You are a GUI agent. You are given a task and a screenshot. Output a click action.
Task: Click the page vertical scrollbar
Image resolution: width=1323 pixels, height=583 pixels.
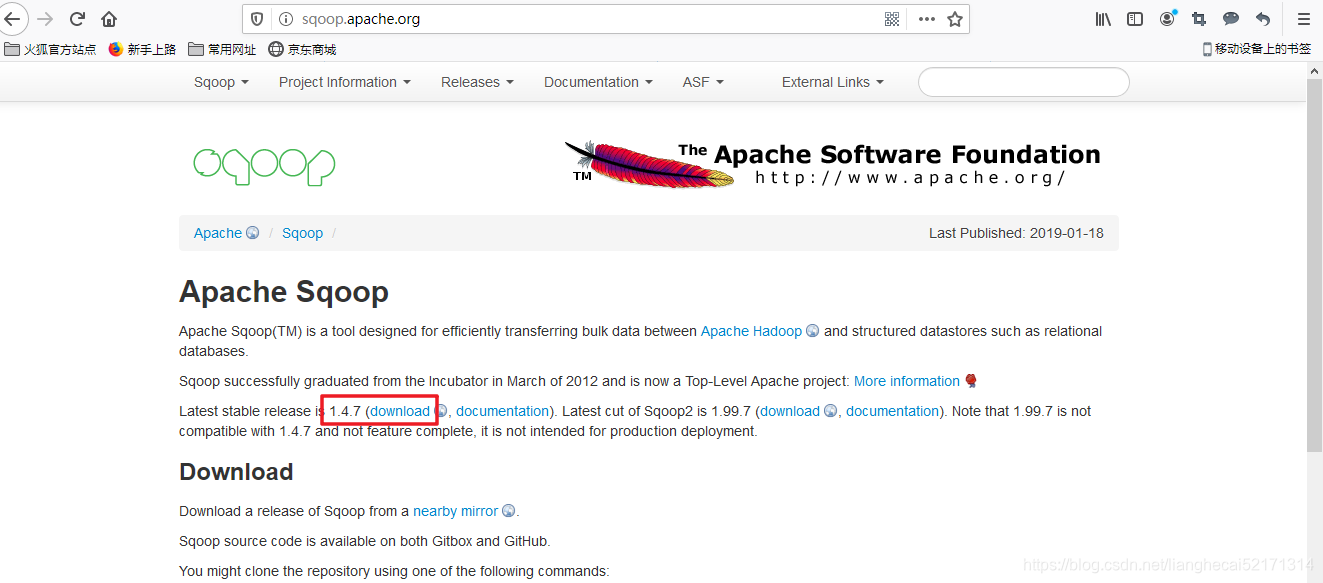[x=1315, y=264]
